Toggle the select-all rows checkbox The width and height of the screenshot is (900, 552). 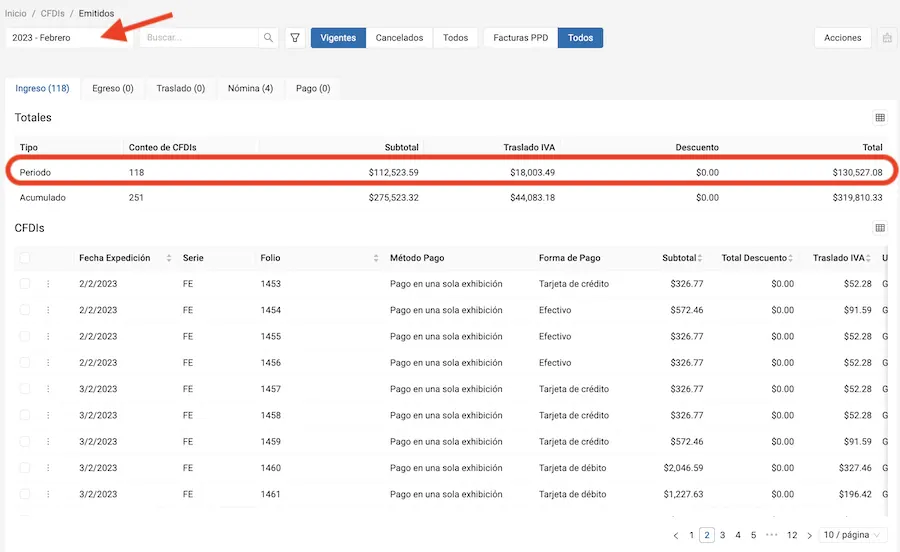(x=25, y=258)
